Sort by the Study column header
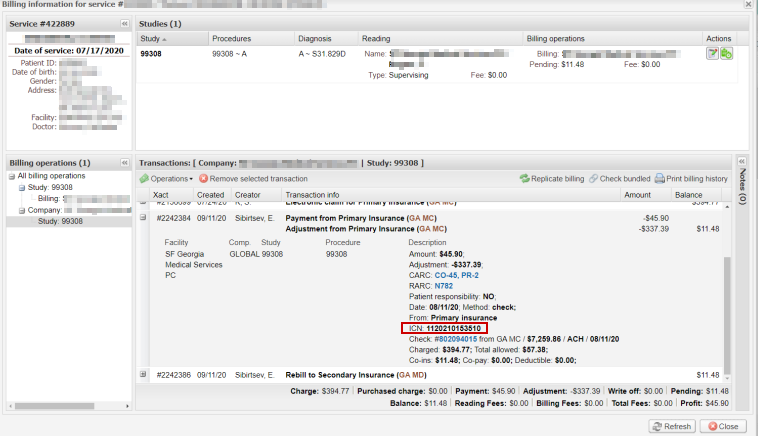Image resolution: width=758 pixels, height=436 pixels. coord(173,39)
